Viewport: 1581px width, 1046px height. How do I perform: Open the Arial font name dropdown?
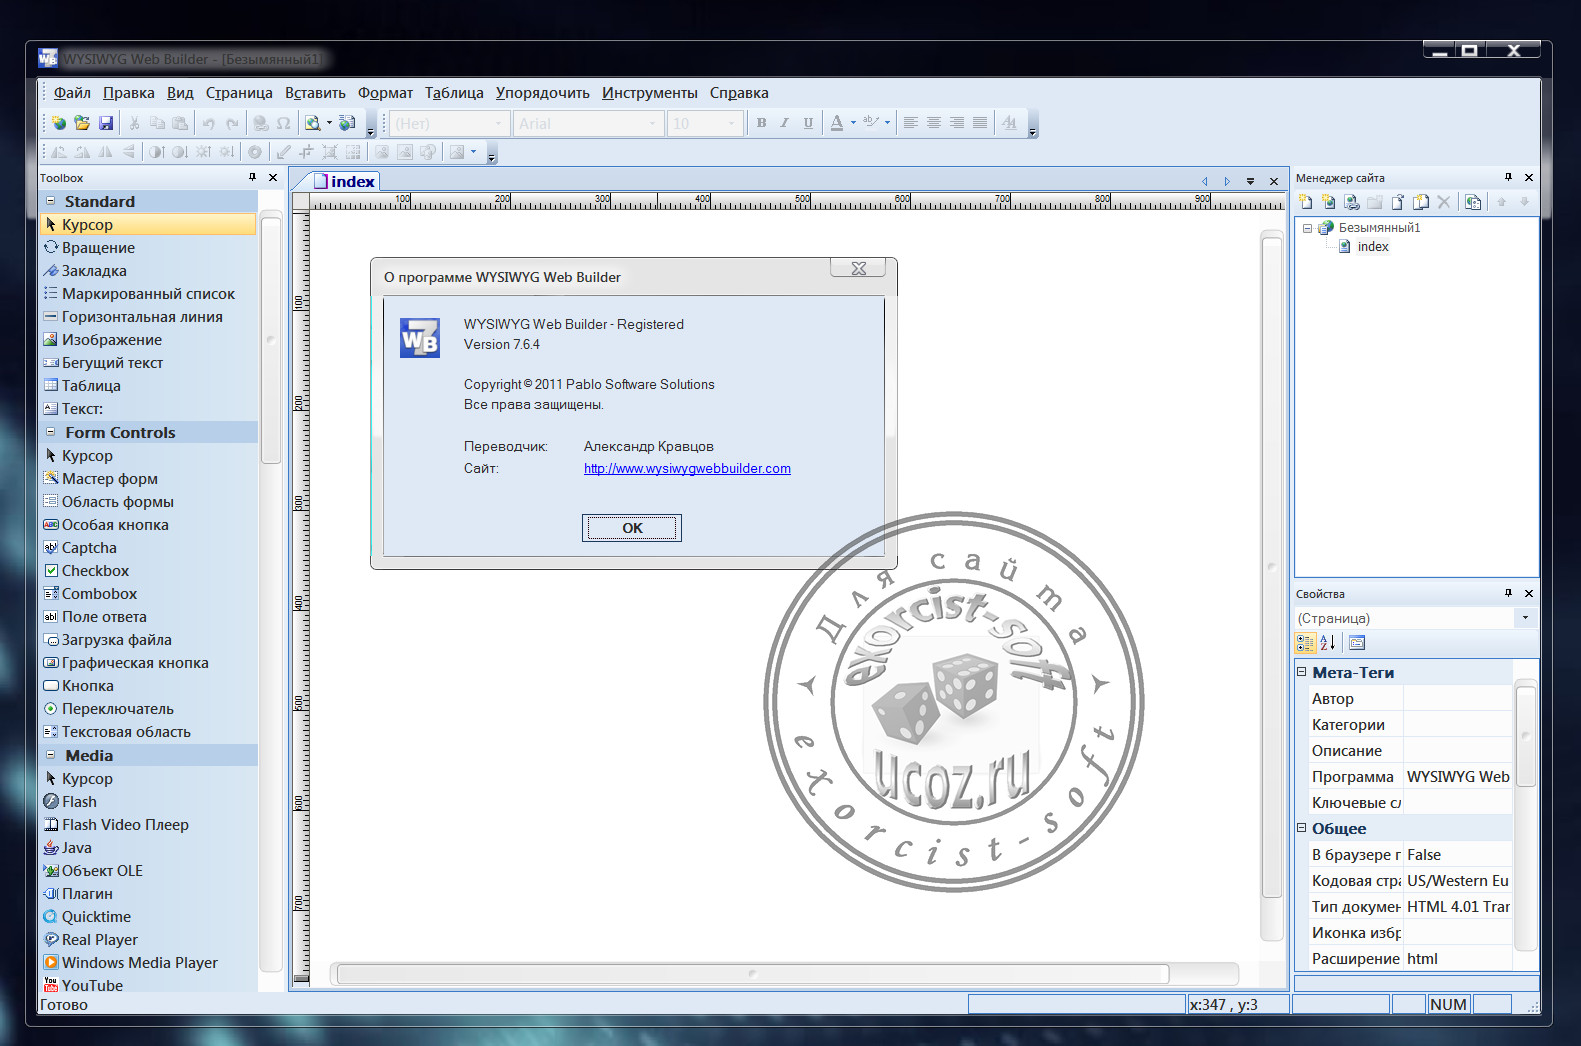652,124
